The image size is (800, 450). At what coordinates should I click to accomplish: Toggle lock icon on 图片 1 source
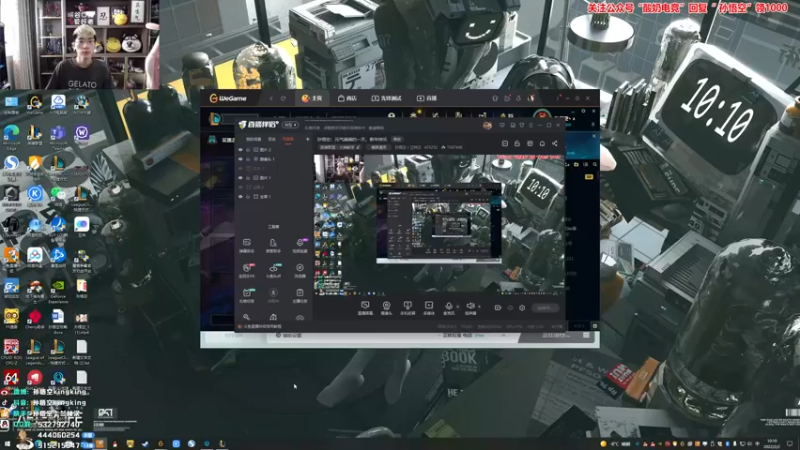(248, 178)
